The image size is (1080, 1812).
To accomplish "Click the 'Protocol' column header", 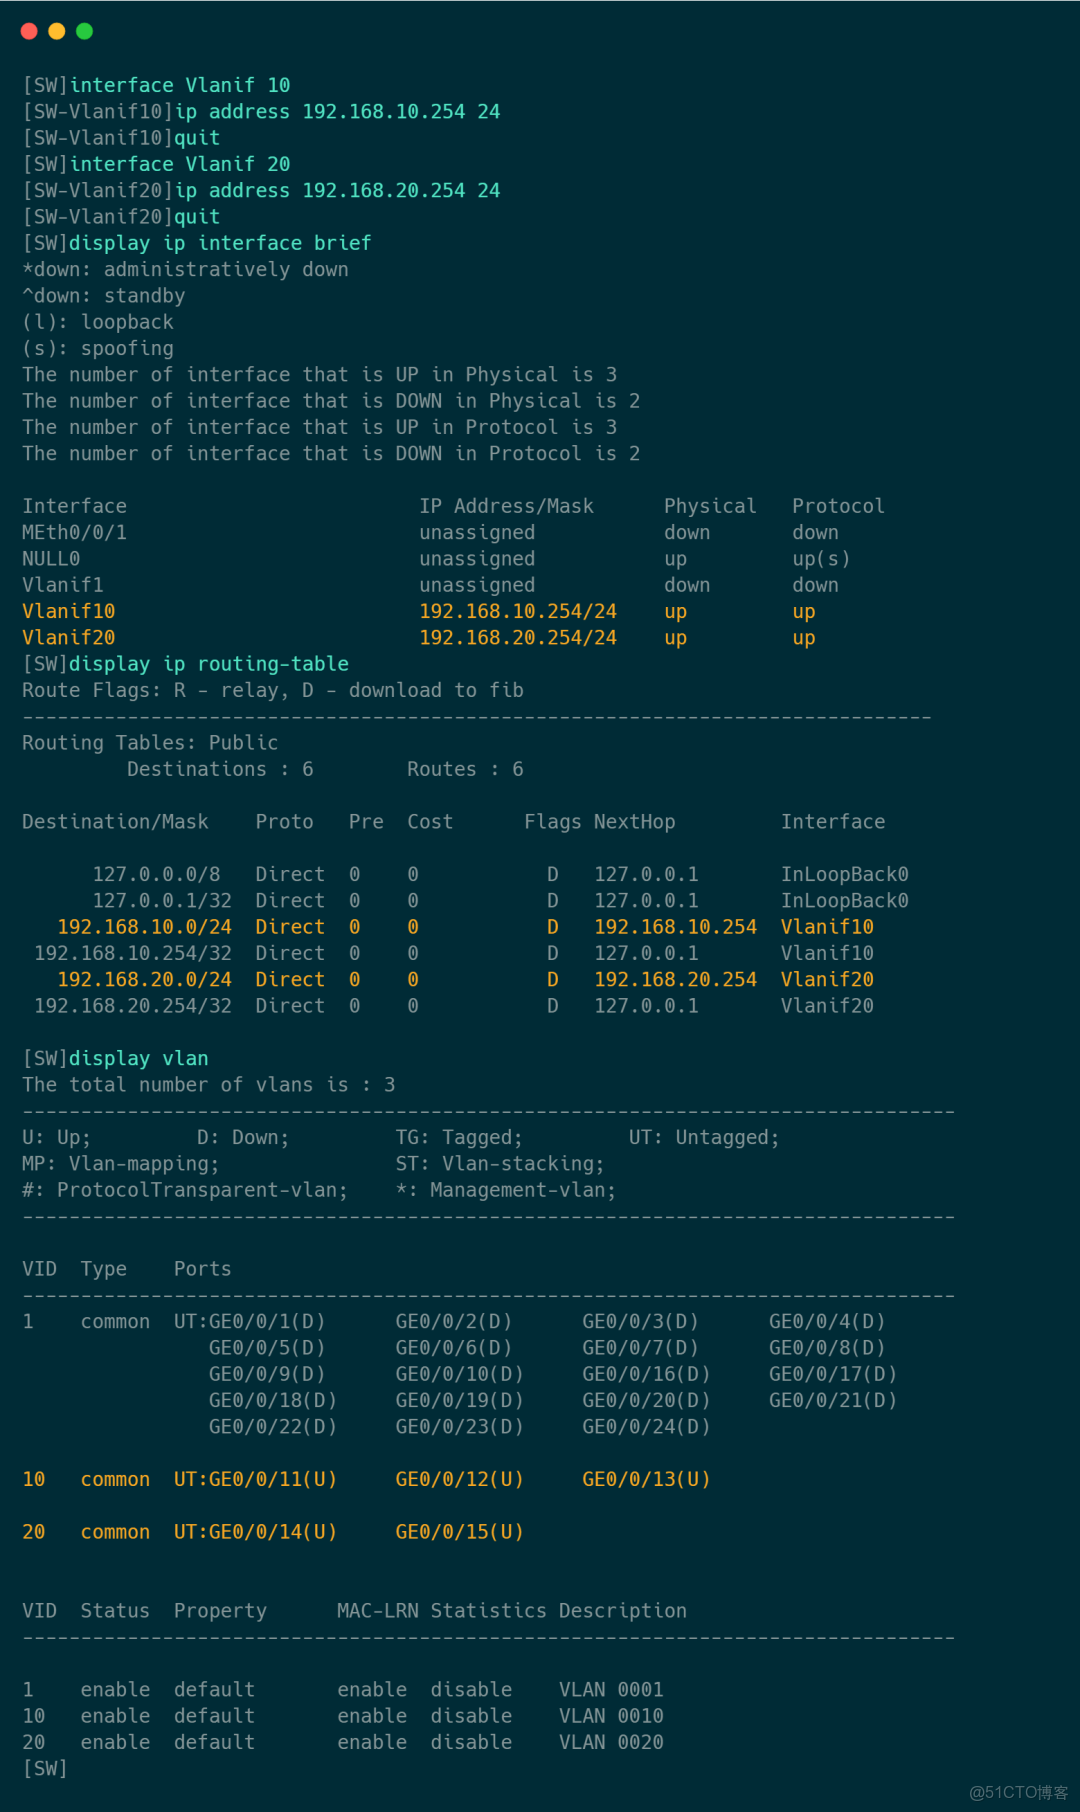I will coord(839,506).
